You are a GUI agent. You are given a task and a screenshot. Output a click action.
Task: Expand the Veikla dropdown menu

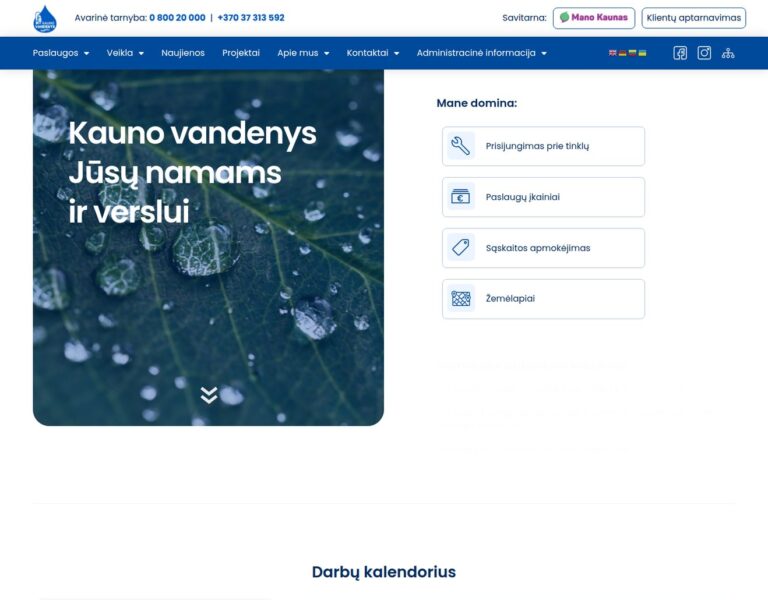pos(125,53)
